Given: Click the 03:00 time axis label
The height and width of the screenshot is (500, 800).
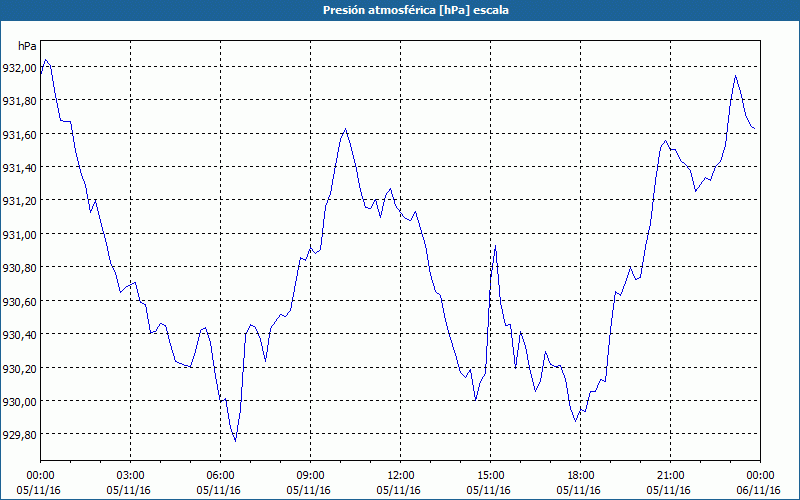Looking at the screenshot, I should pos(131,475).
